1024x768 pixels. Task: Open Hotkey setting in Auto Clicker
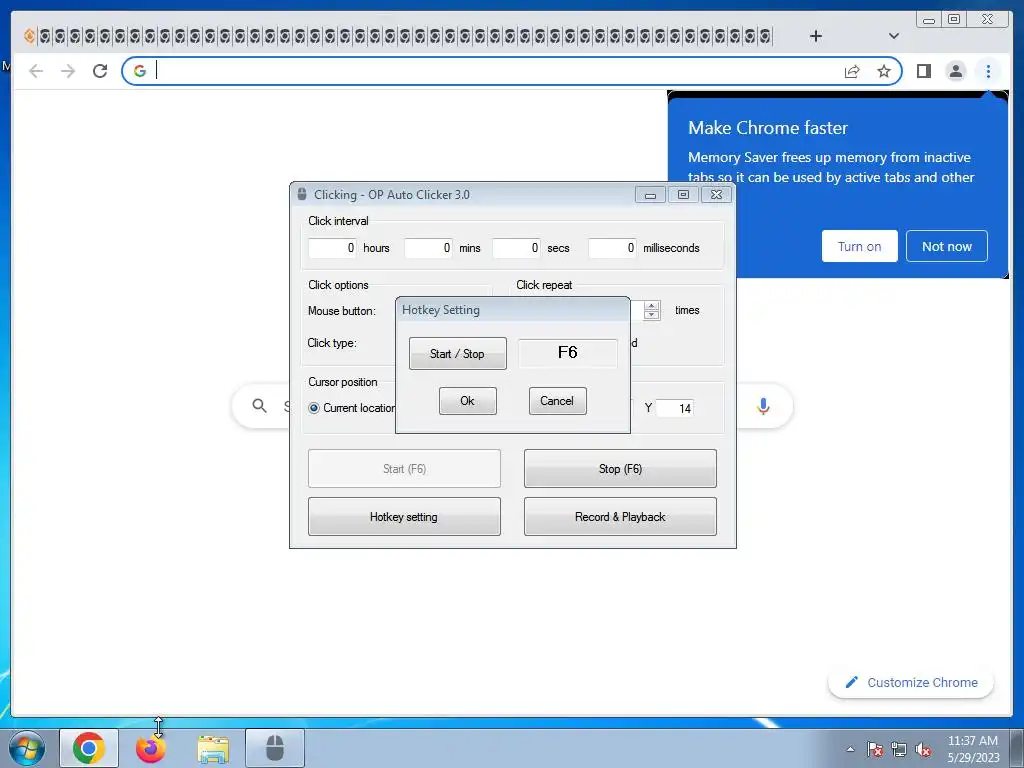click(x=404, y=517)
